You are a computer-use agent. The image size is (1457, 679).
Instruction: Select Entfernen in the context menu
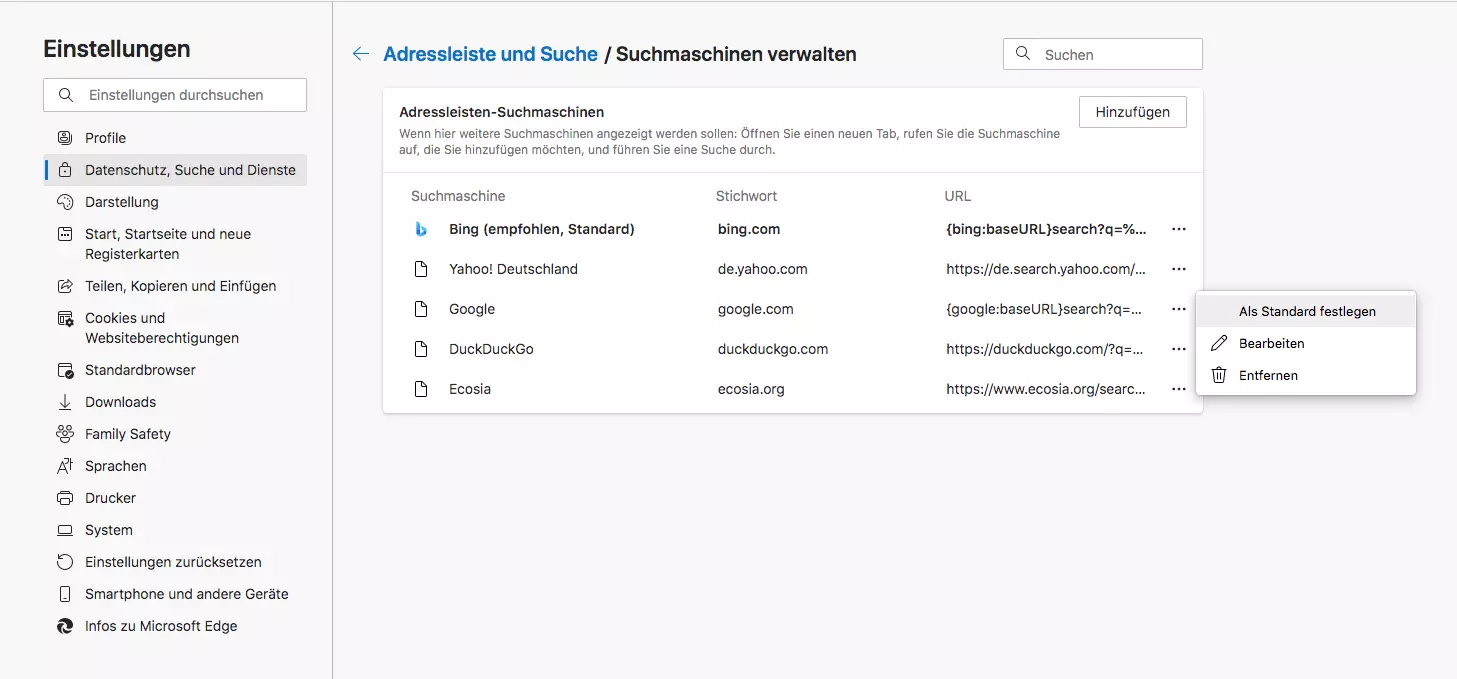coord(1268,375)
